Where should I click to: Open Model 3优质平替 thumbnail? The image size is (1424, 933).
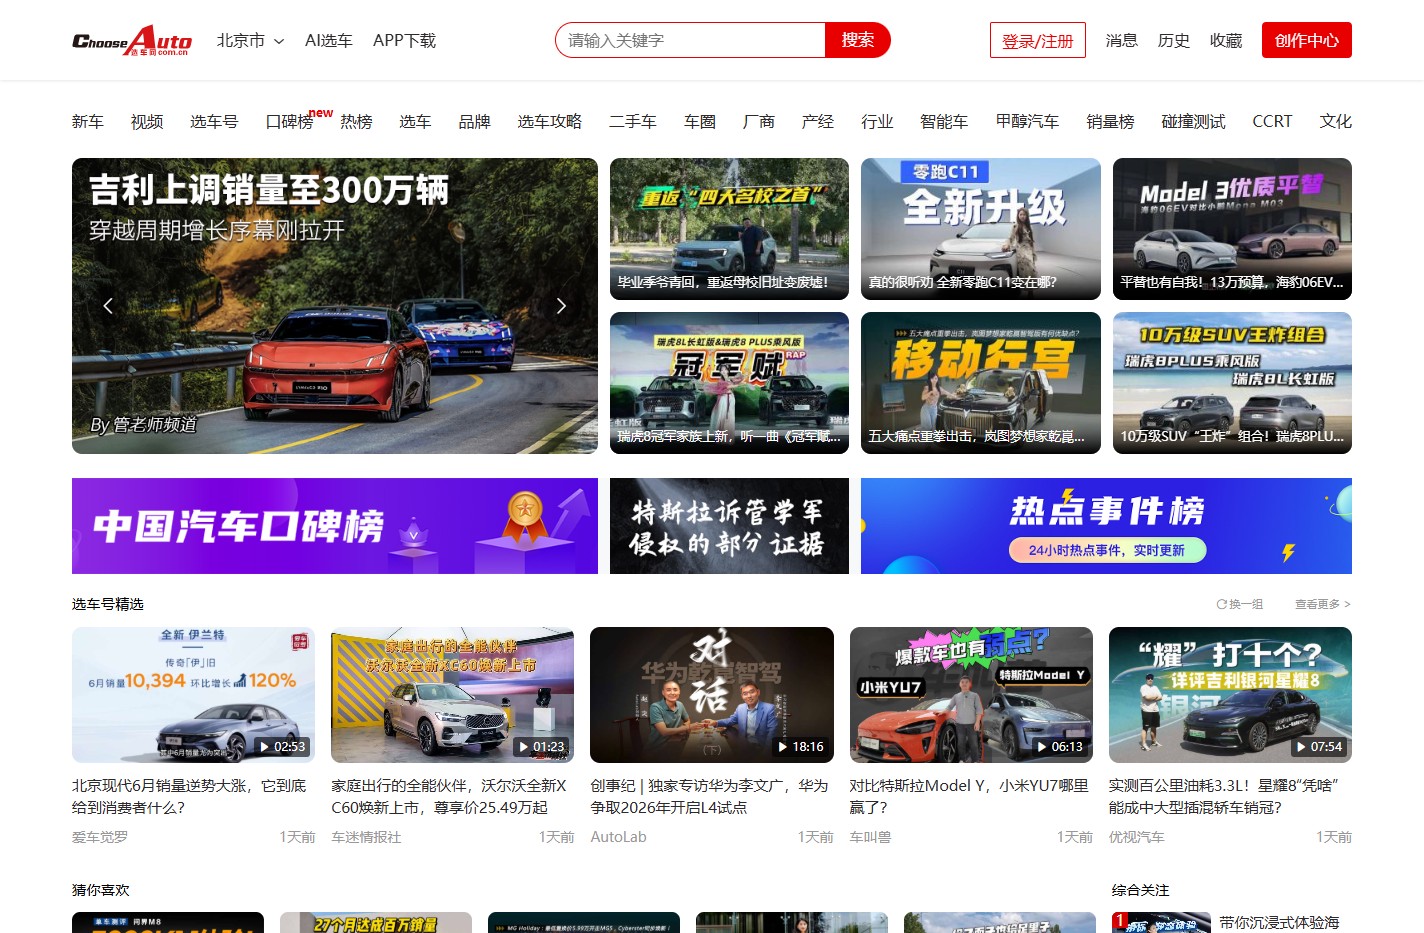point(1232,229)
